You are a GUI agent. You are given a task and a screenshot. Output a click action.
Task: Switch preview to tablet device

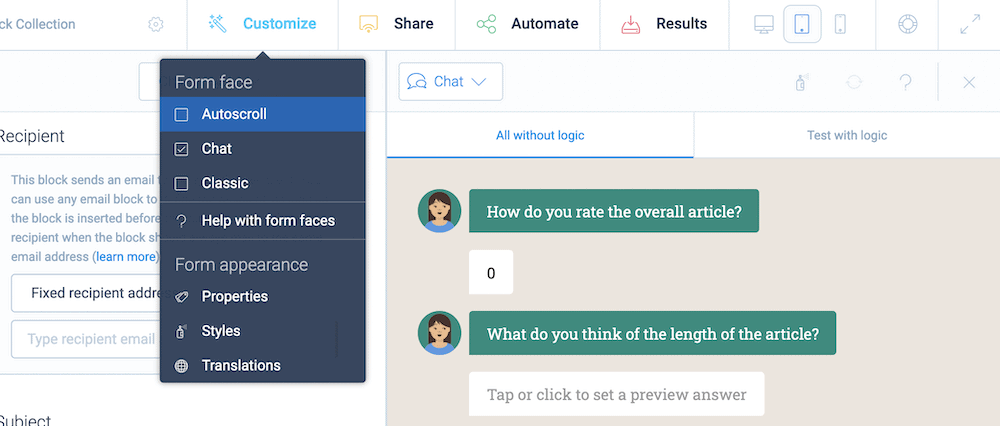[802, 24]
